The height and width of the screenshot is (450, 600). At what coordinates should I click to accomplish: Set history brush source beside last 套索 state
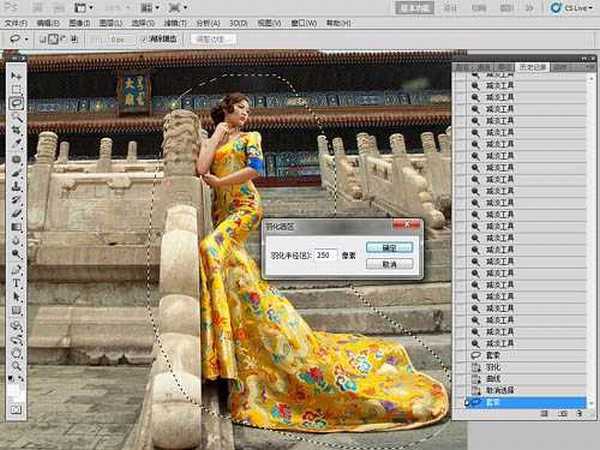tap(464, 402)
